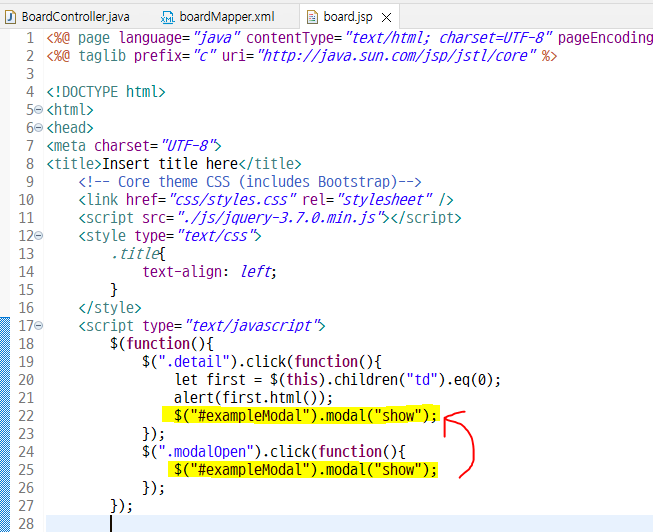This screenshot has width=653, height=532.
Task: Click the css/styles.css href value
Action: [x=233, y=200]
